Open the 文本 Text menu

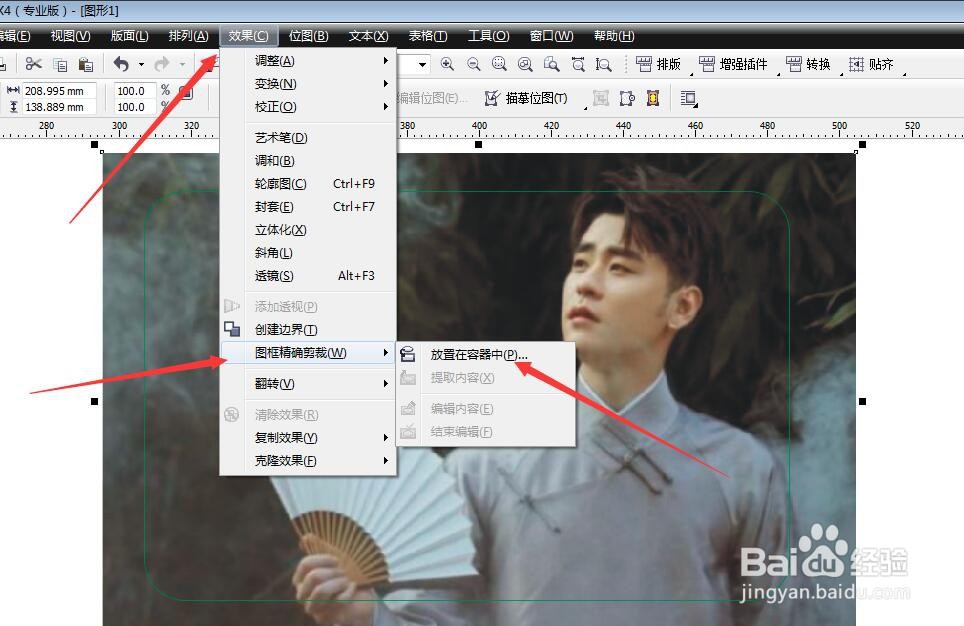pyautogui.click(x=368, y=36)
